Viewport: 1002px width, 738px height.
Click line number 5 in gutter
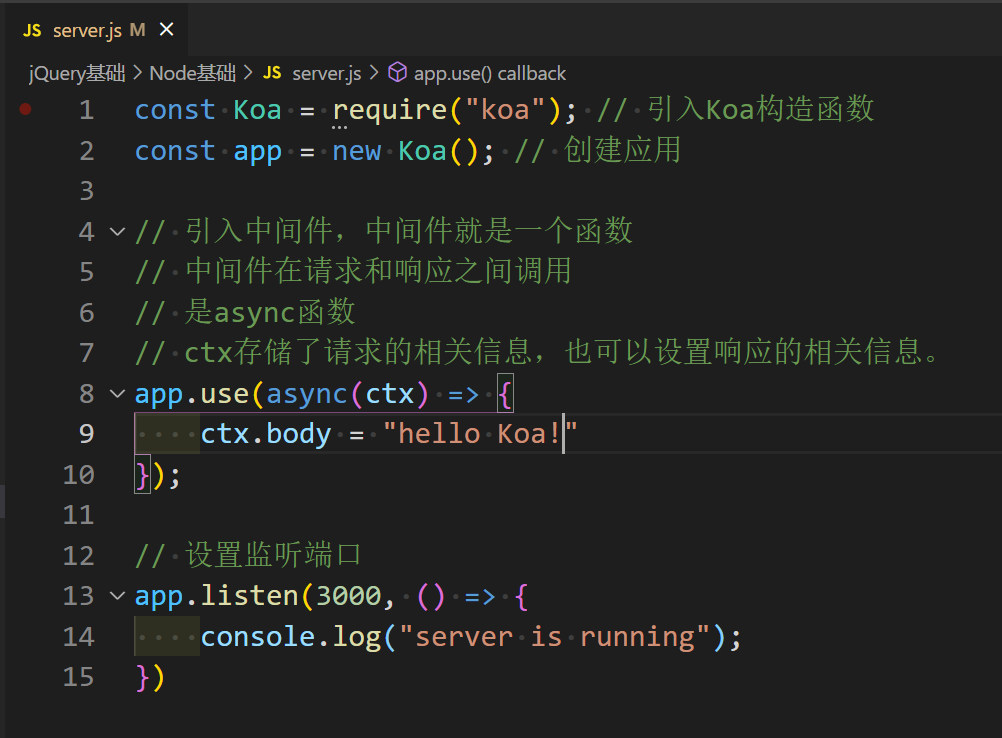coord(86,272)
